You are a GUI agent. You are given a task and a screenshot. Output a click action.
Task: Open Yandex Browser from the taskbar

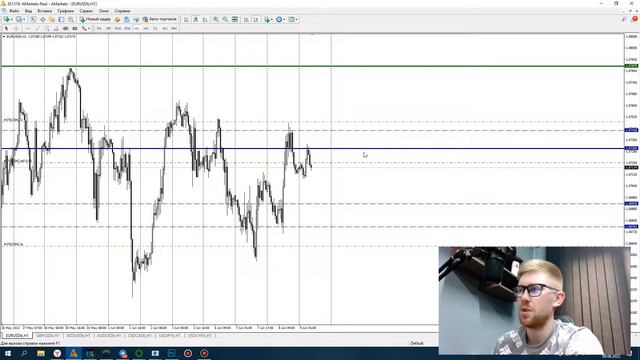[x=57, y=353]
